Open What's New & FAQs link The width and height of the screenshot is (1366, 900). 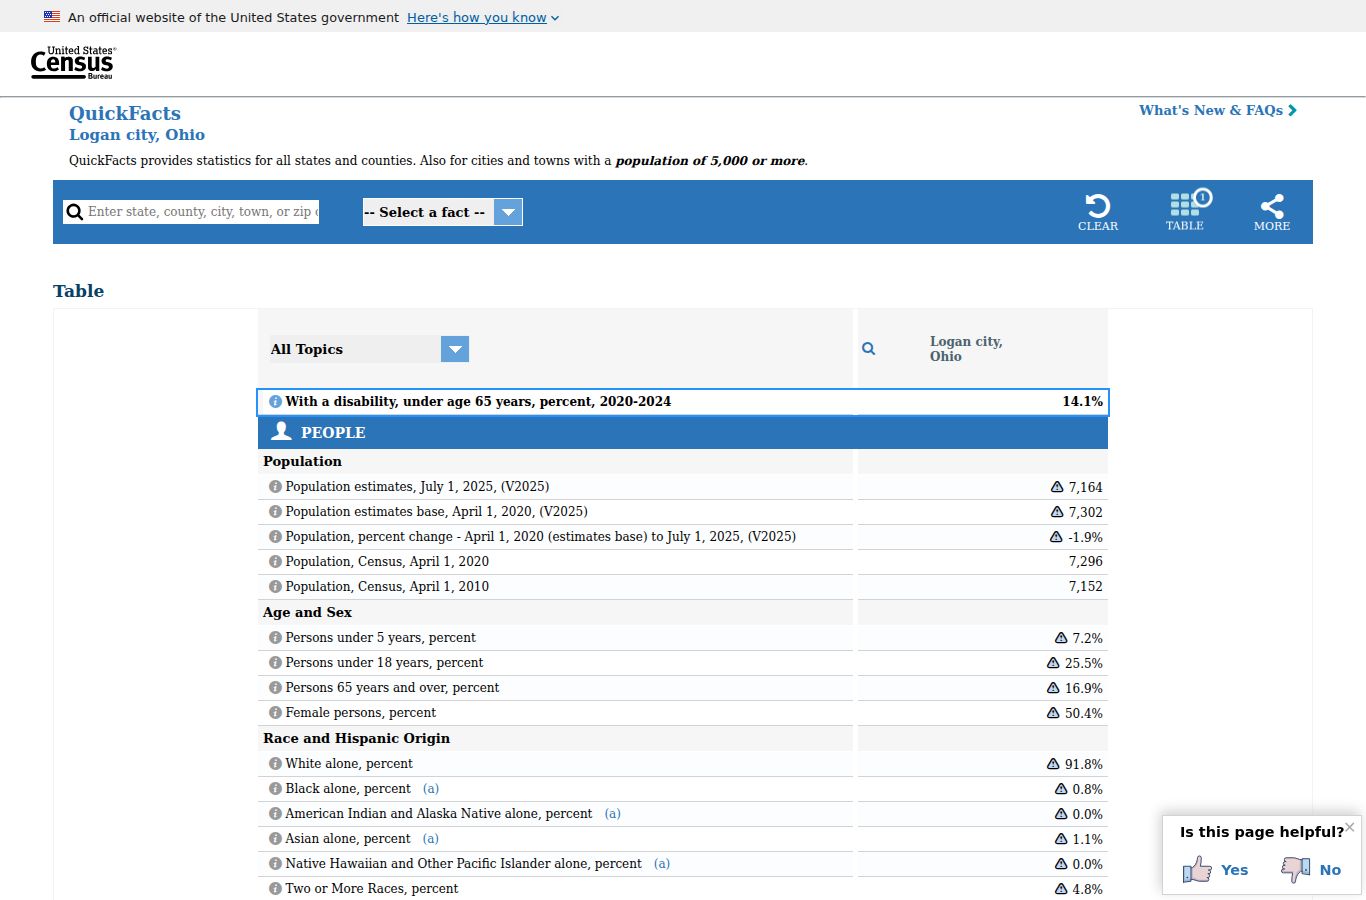[x=1218, y=110]
